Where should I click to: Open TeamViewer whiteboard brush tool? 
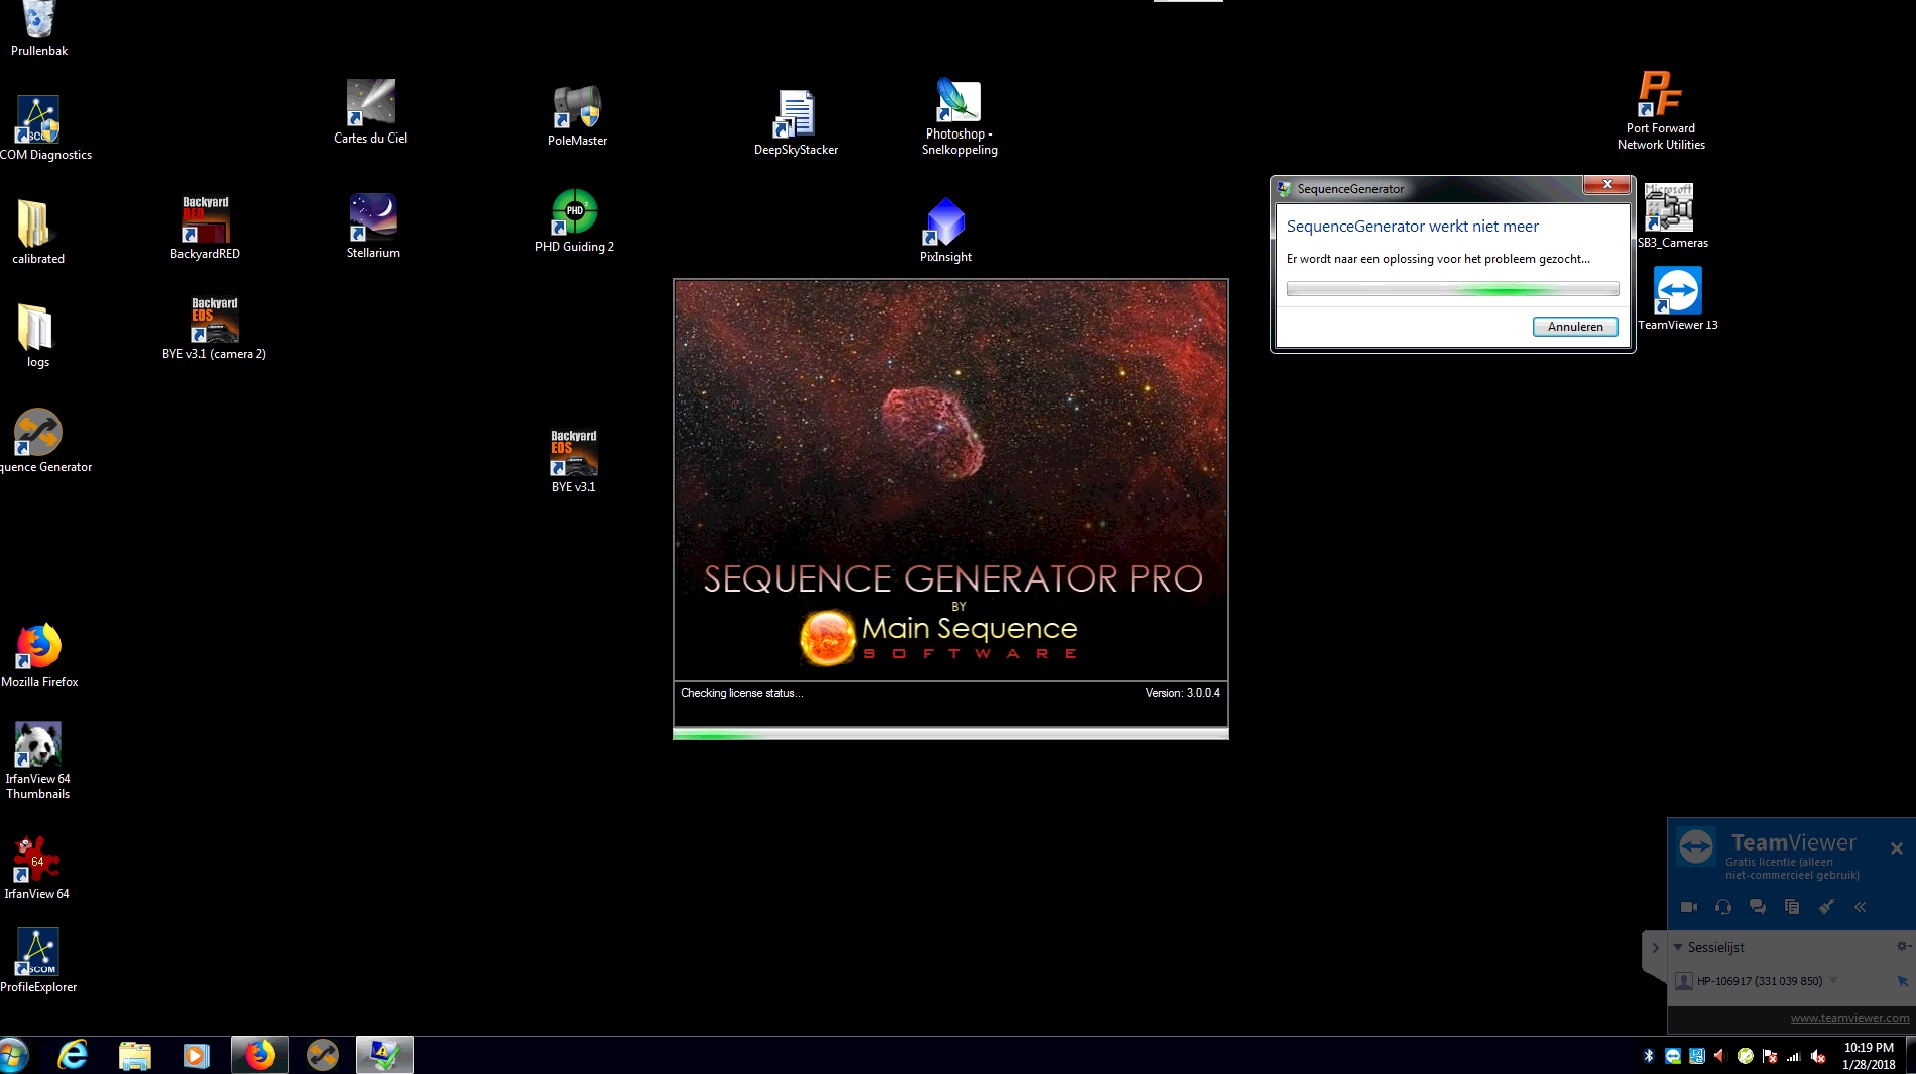coord(1826,907)
